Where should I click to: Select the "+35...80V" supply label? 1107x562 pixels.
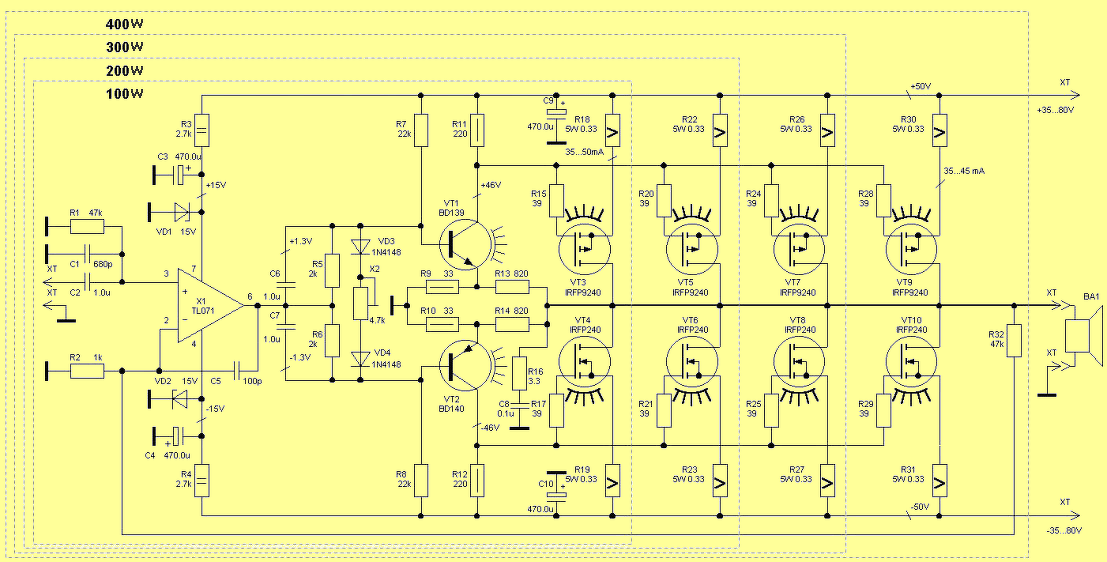click(x=1057, y=111)
